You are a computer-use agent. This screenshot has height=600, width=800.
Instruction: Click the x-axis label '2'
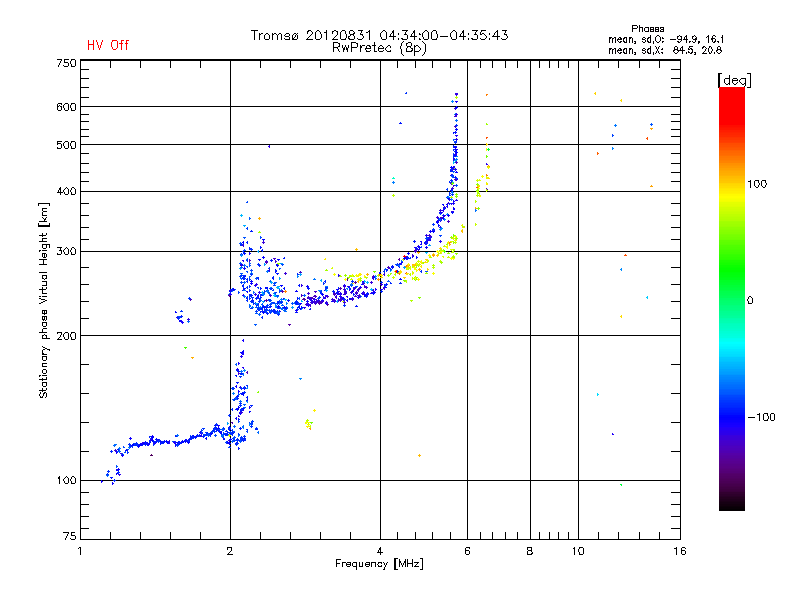[x=230, y=551]
